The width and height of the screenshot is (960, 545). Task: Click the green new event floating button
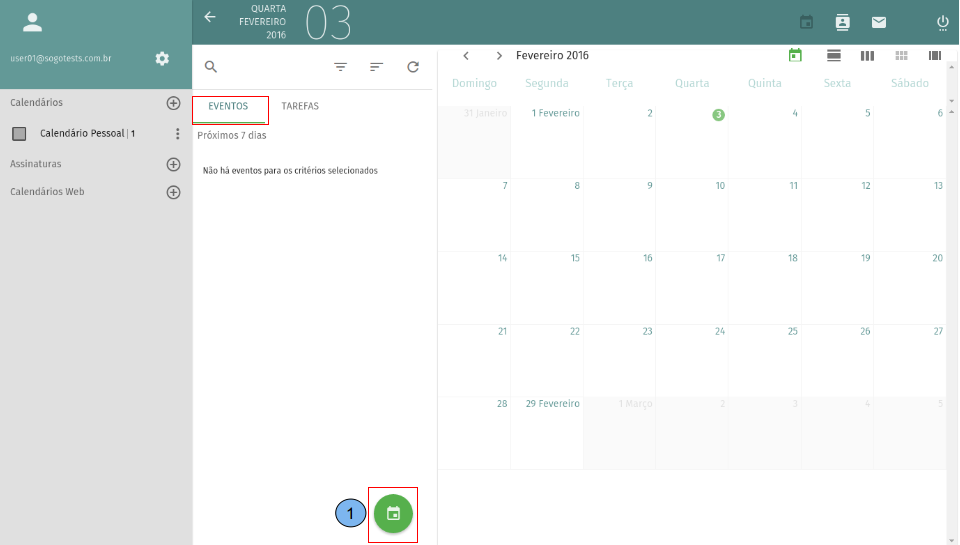pyautogui.click(x=393, y=514)
